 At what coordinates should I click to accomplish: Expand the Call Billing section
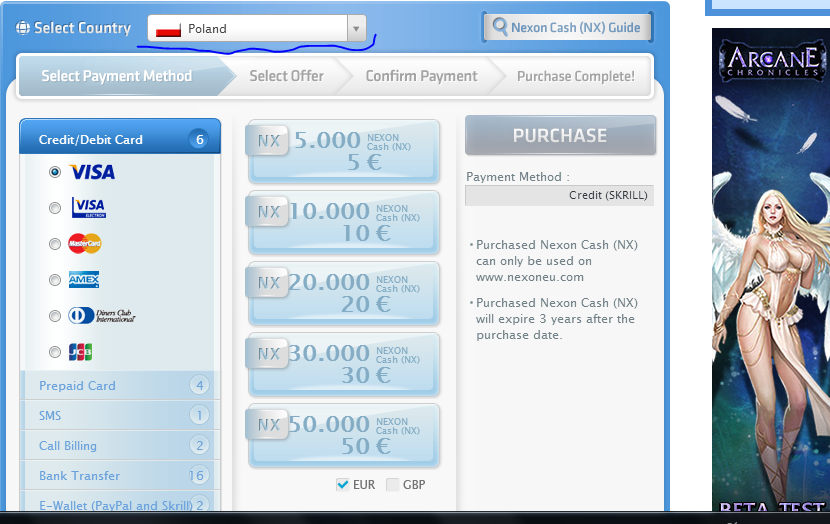[x=120, y=446]
